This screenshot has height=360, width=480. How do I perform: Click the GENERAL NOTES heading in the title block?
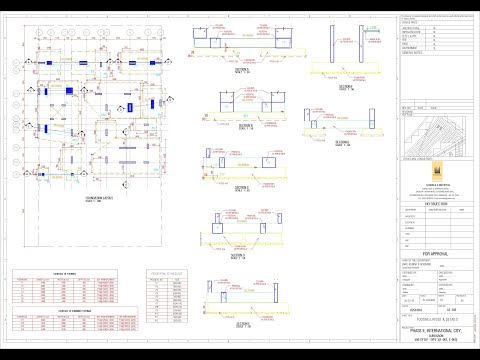click(x=412, y=53)
